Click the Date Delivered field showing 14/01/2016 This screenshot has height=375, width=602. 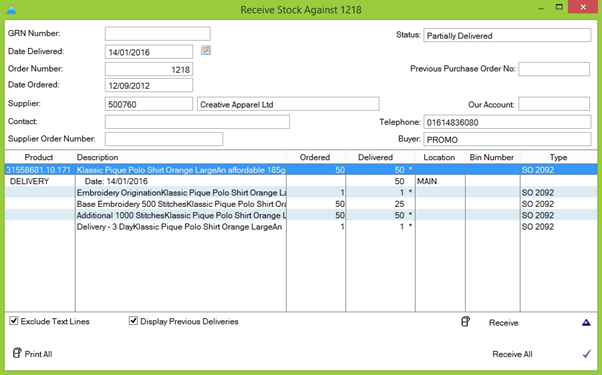point(149,52)
